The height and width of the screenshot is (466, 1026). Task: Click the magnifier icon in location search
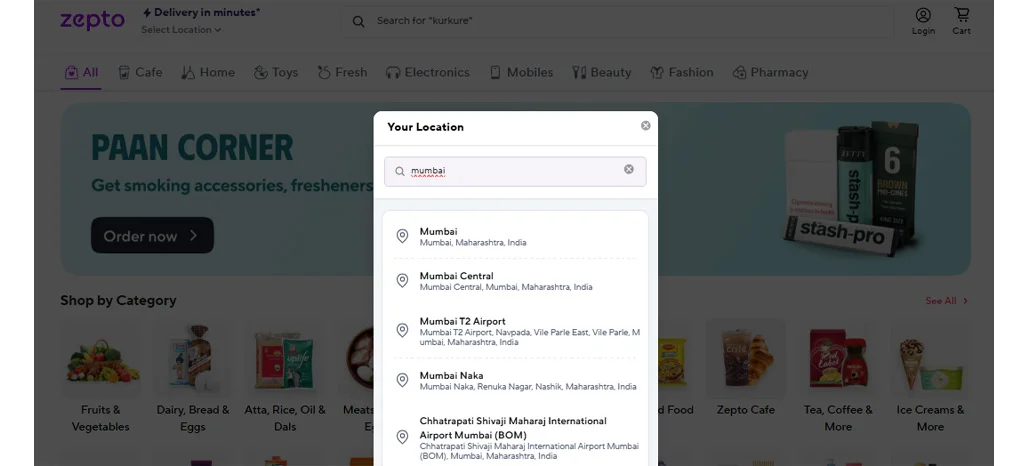pyautogui.click(x=400, y=171)
